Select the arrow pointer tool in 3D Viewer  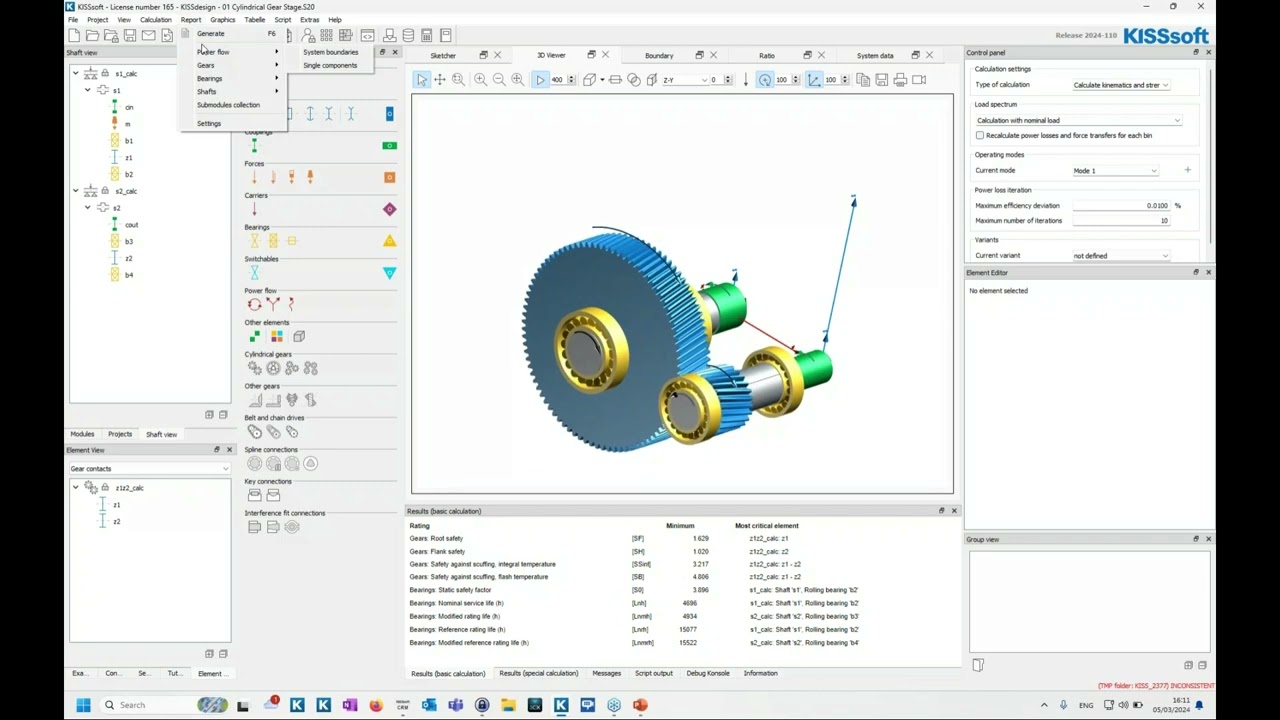(x=422, y=80)
